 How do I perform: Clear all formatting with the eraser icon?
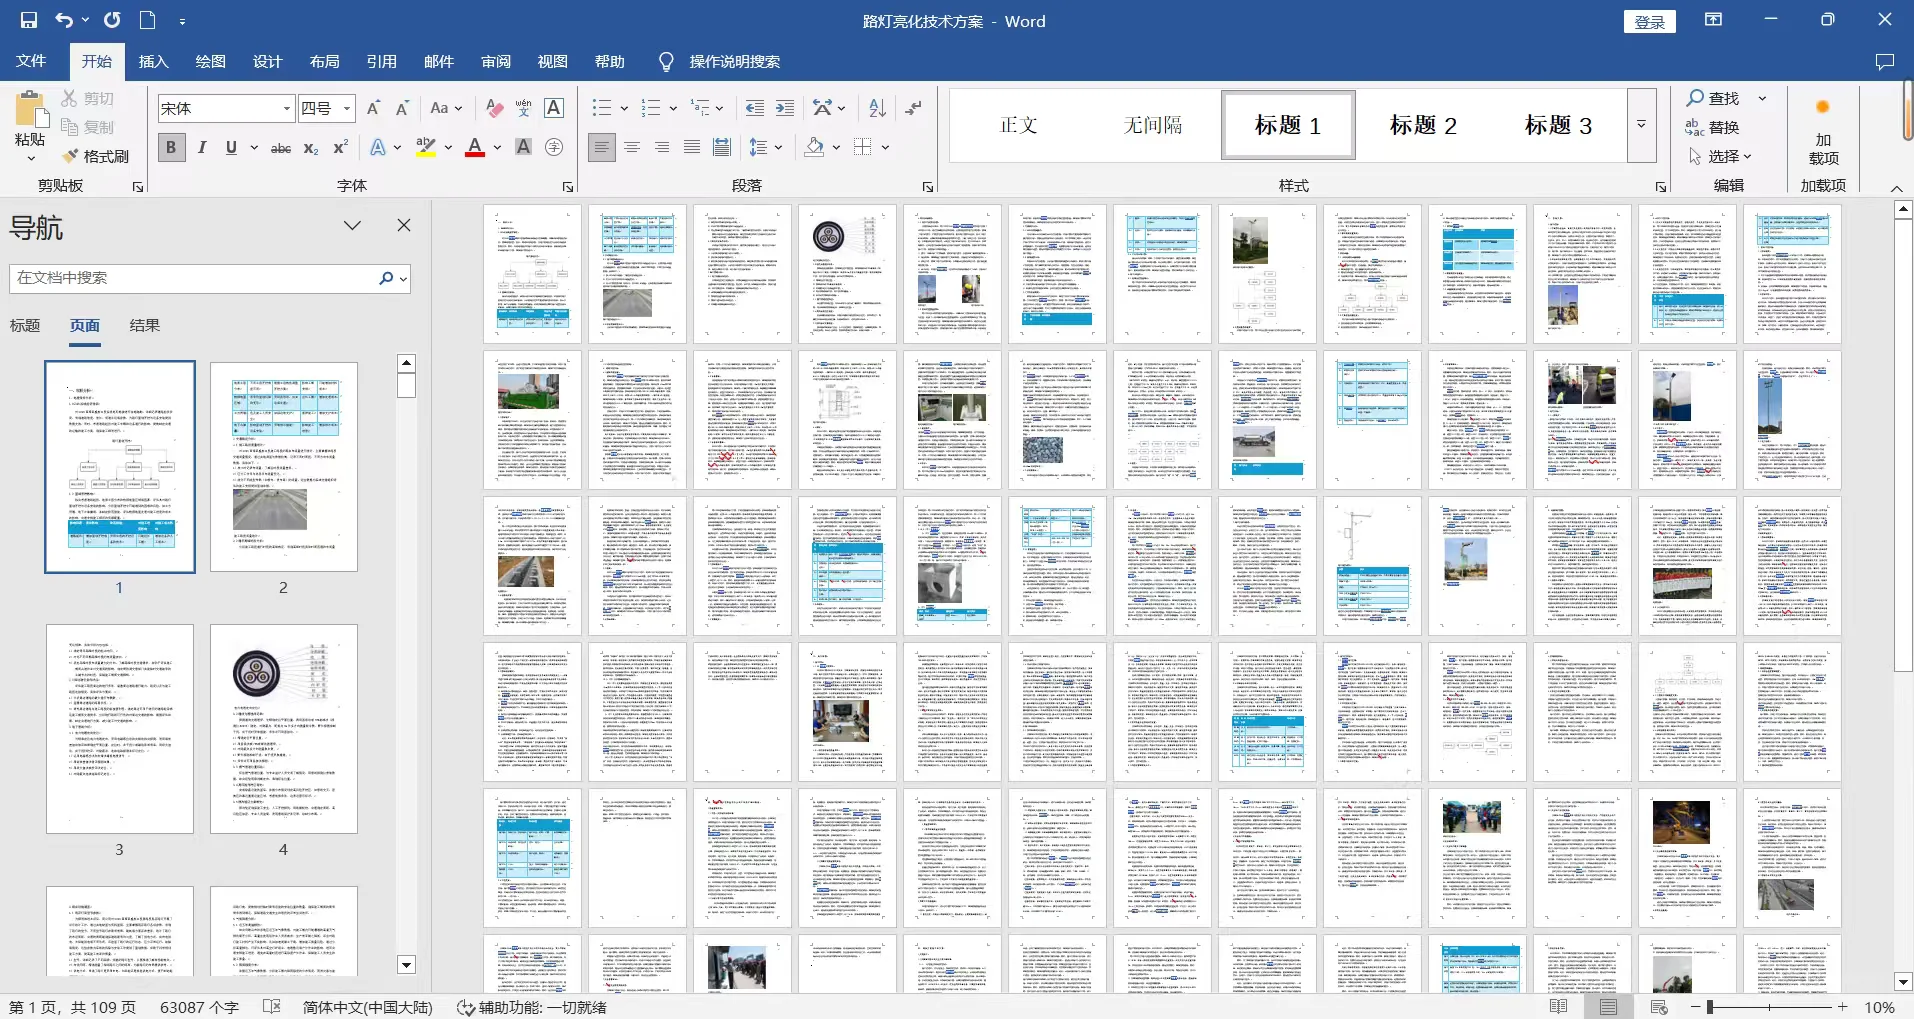tap(494, 108)
